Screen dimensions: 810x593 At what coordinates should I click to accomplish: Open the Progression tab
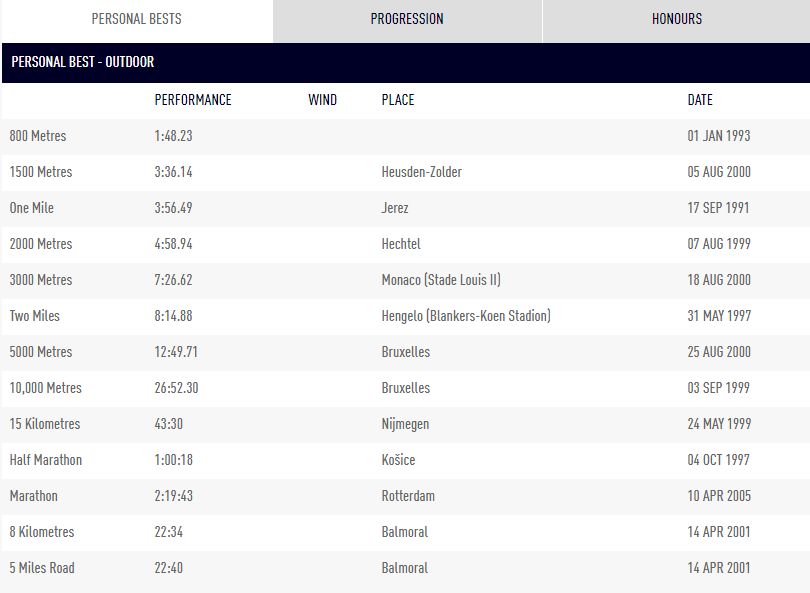coord(406,19)
